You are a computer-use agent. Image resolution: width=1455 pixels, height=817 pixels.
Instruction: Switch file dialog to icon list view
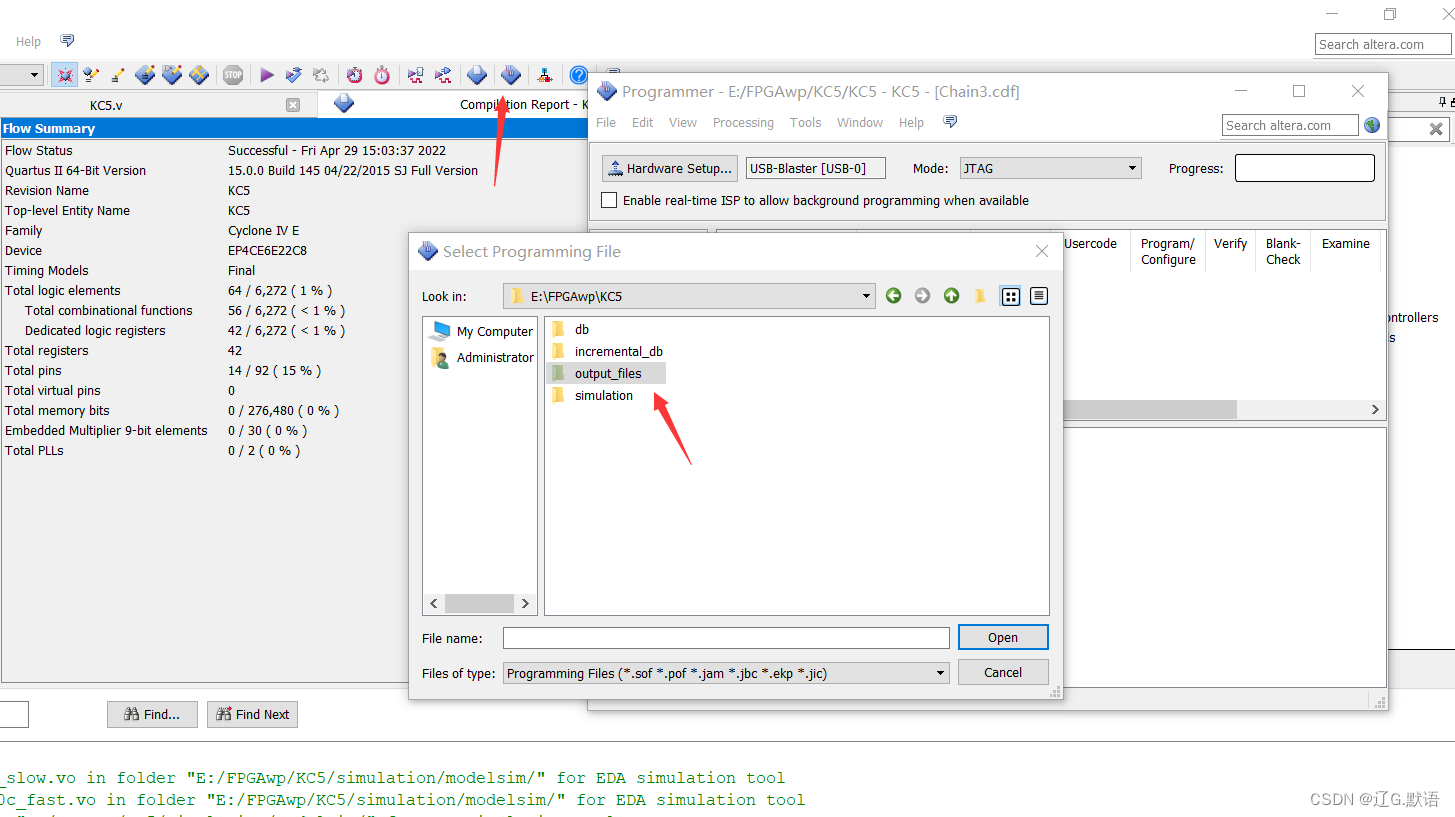[1011, 296]
